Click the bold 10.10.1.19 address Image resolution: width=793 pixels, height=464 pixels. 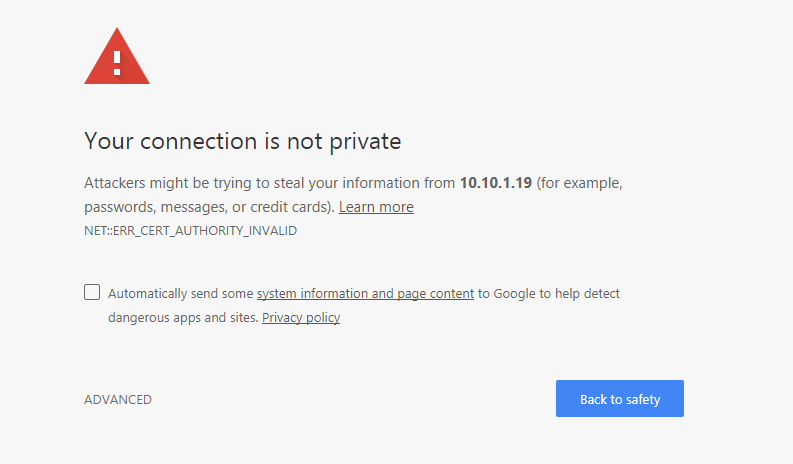click(496, 184)
